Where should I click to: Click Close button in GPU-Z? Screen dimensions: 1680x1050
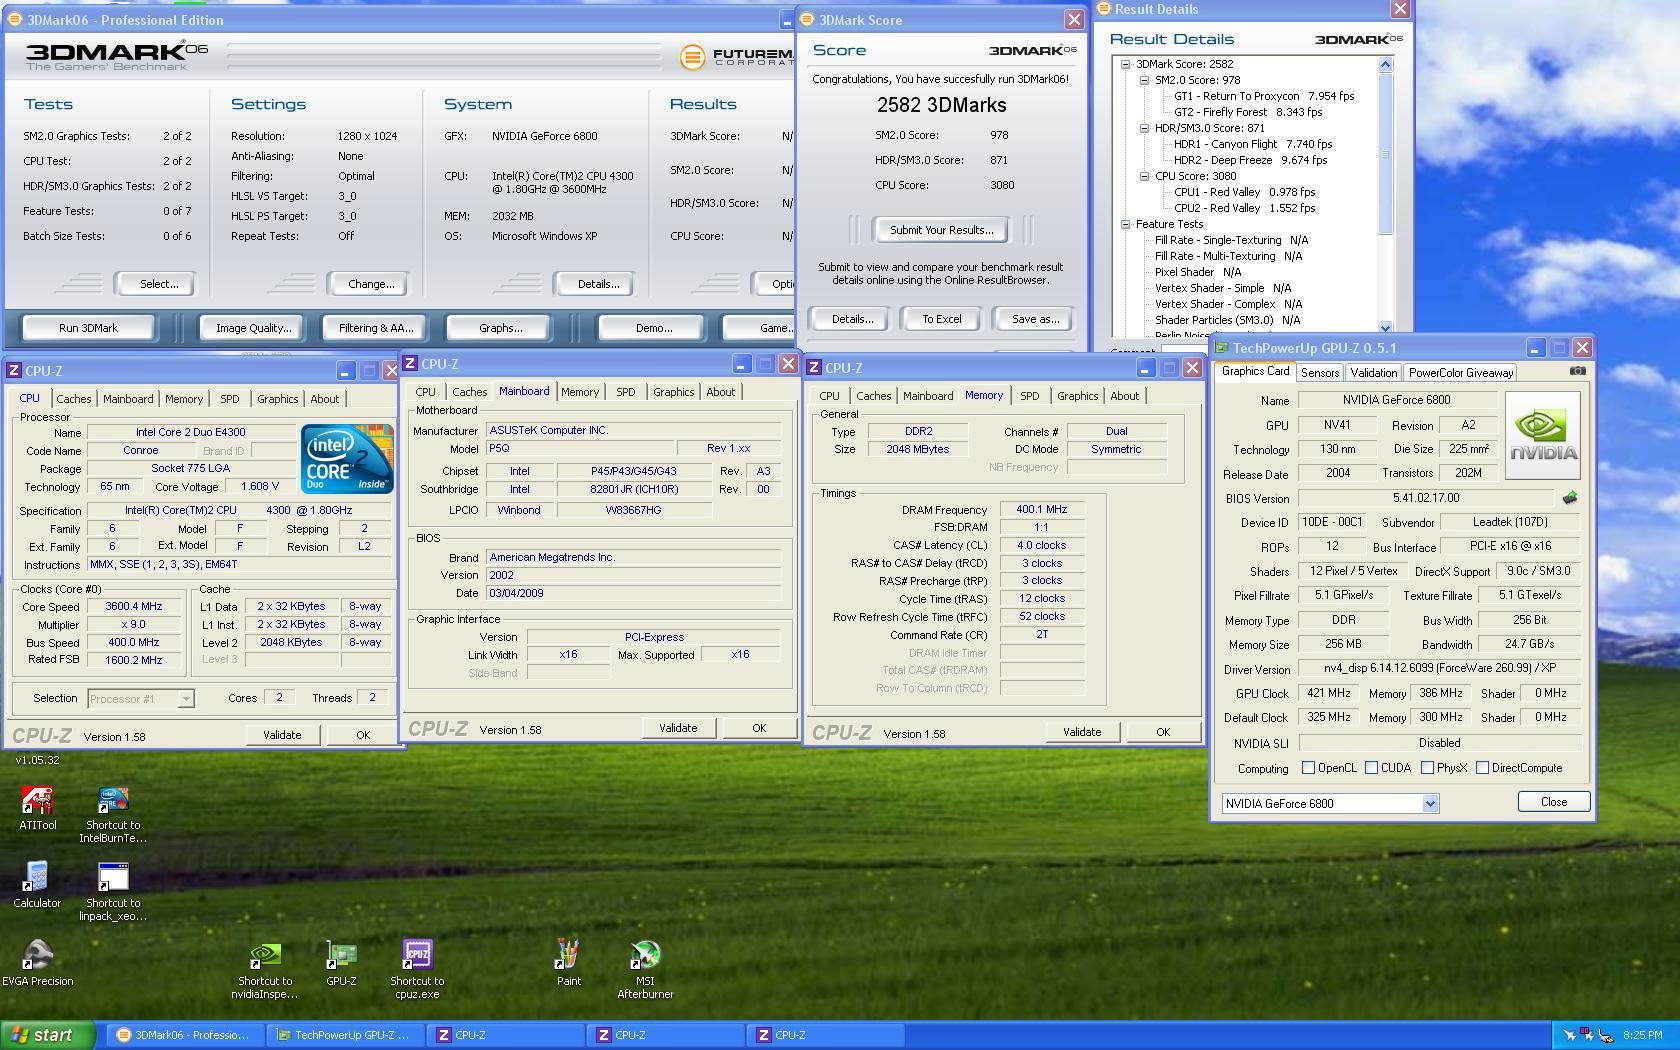(1553, 802)
